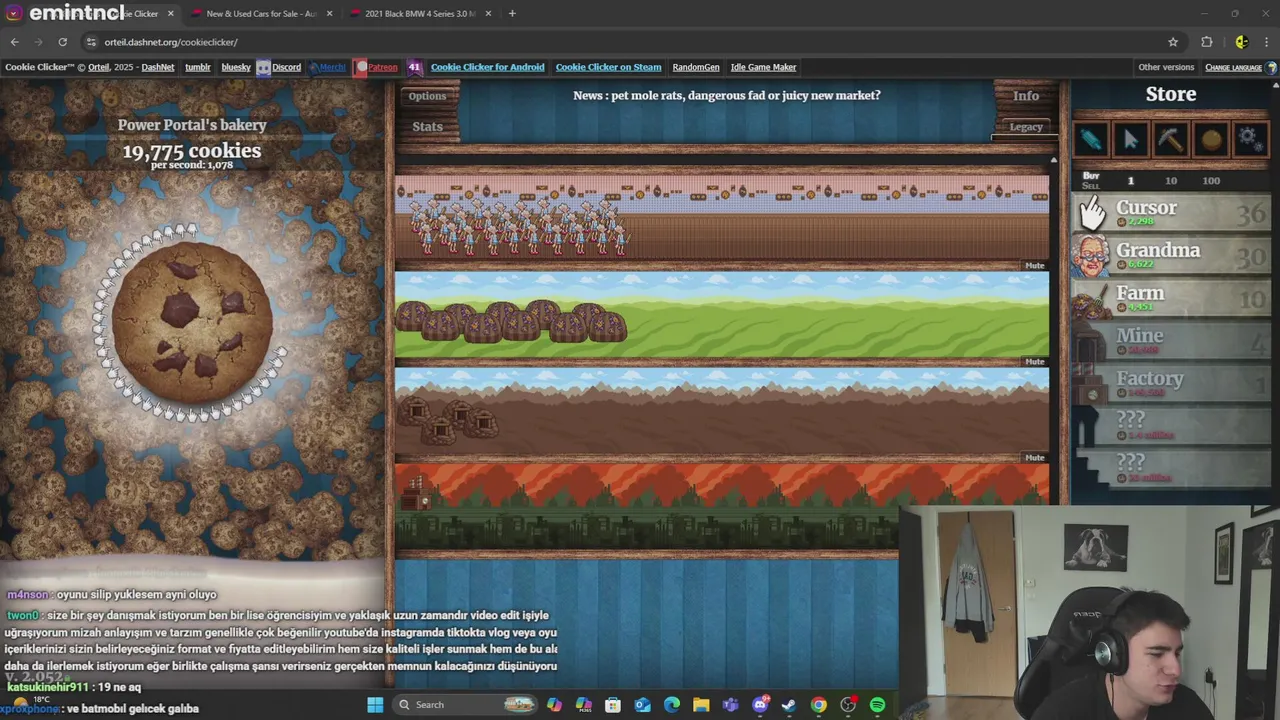Buy the first store upgrade (blue rolling pin)
This screenshot has height=720, width=1280.
point(1091,140)
